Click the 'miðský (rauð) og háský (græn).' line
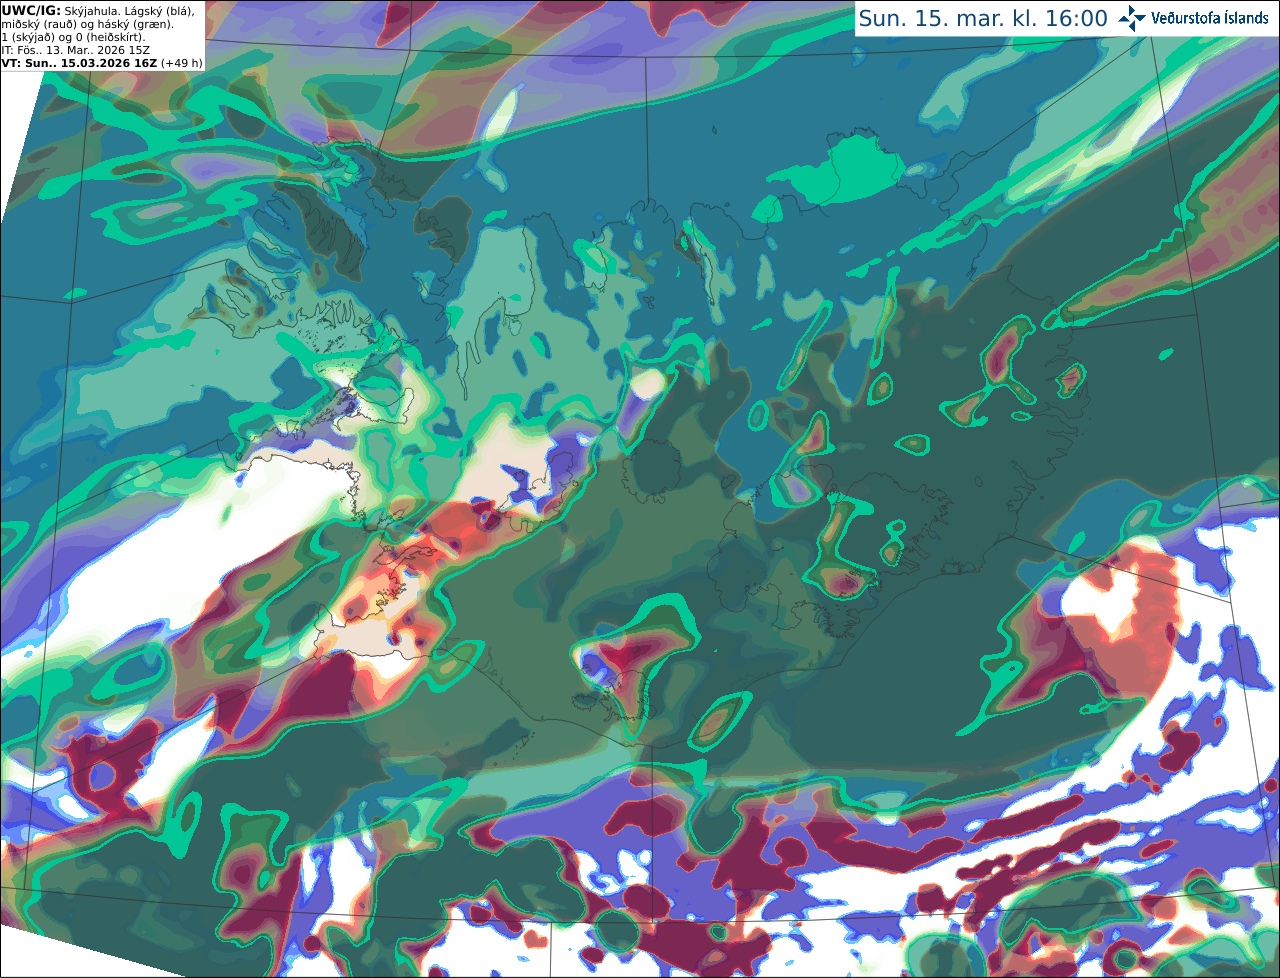 click(87, 24)
